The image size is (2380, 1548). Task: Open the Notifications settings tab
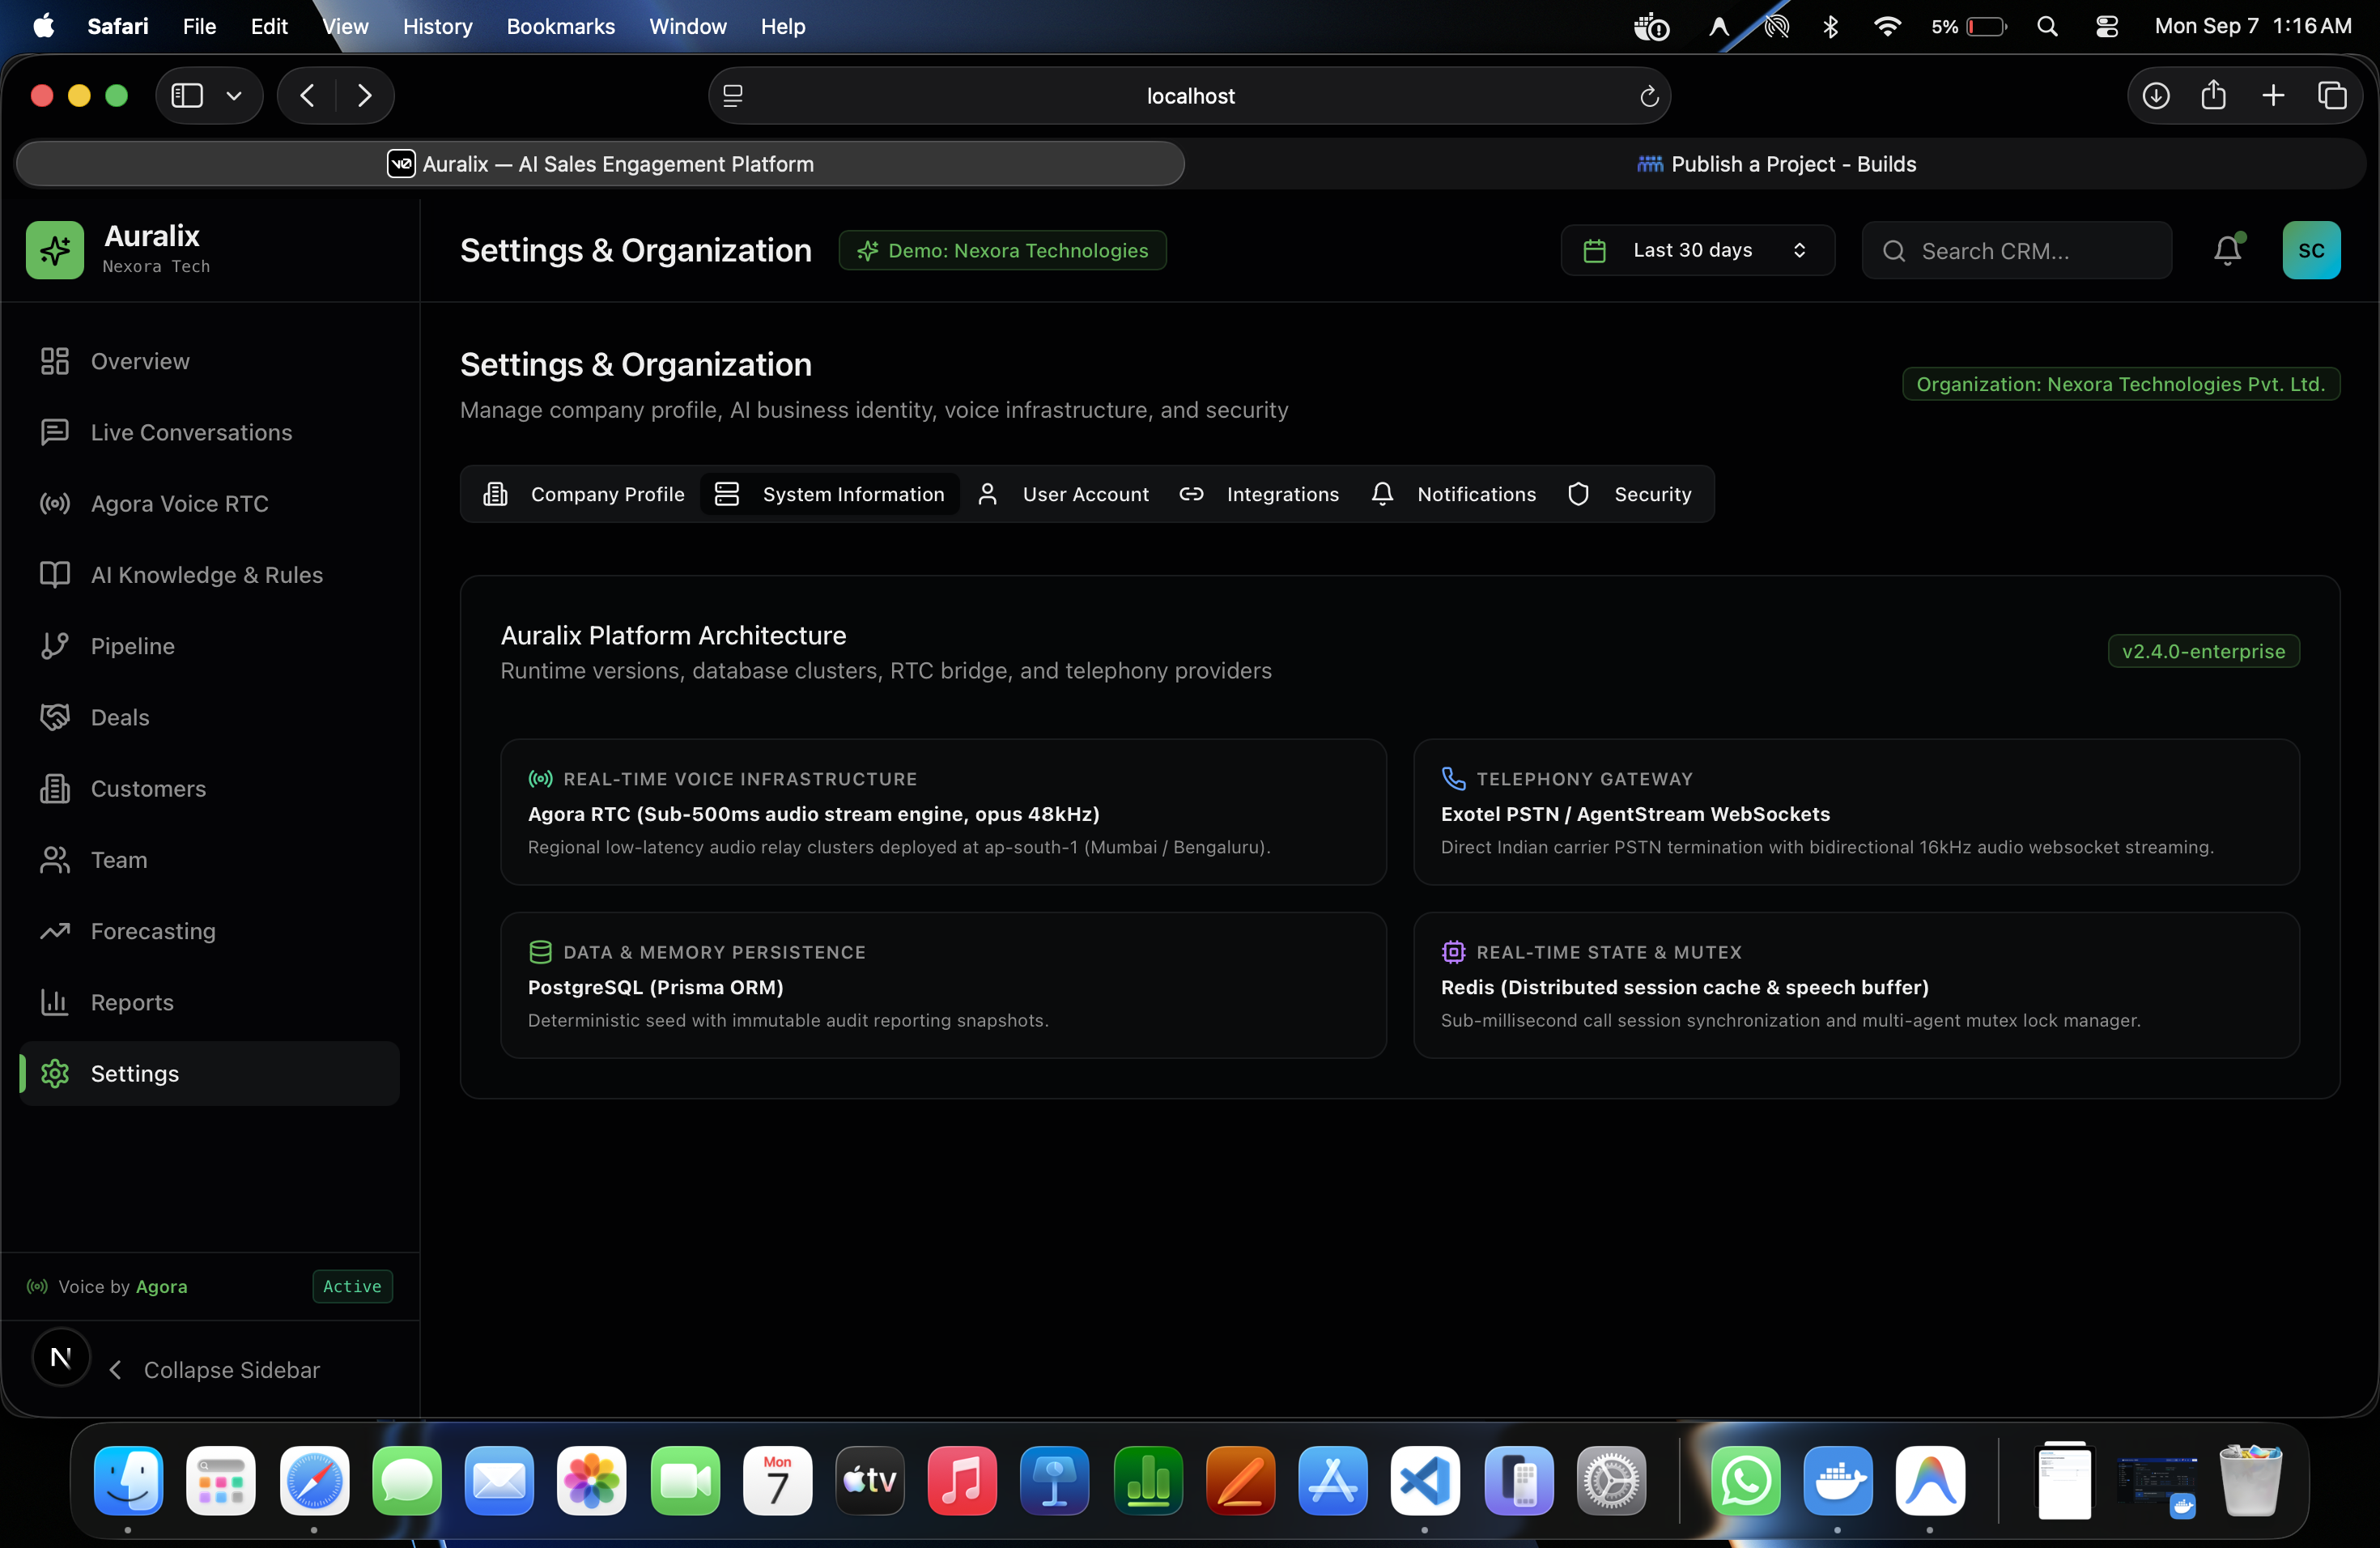coord(1453,494)
